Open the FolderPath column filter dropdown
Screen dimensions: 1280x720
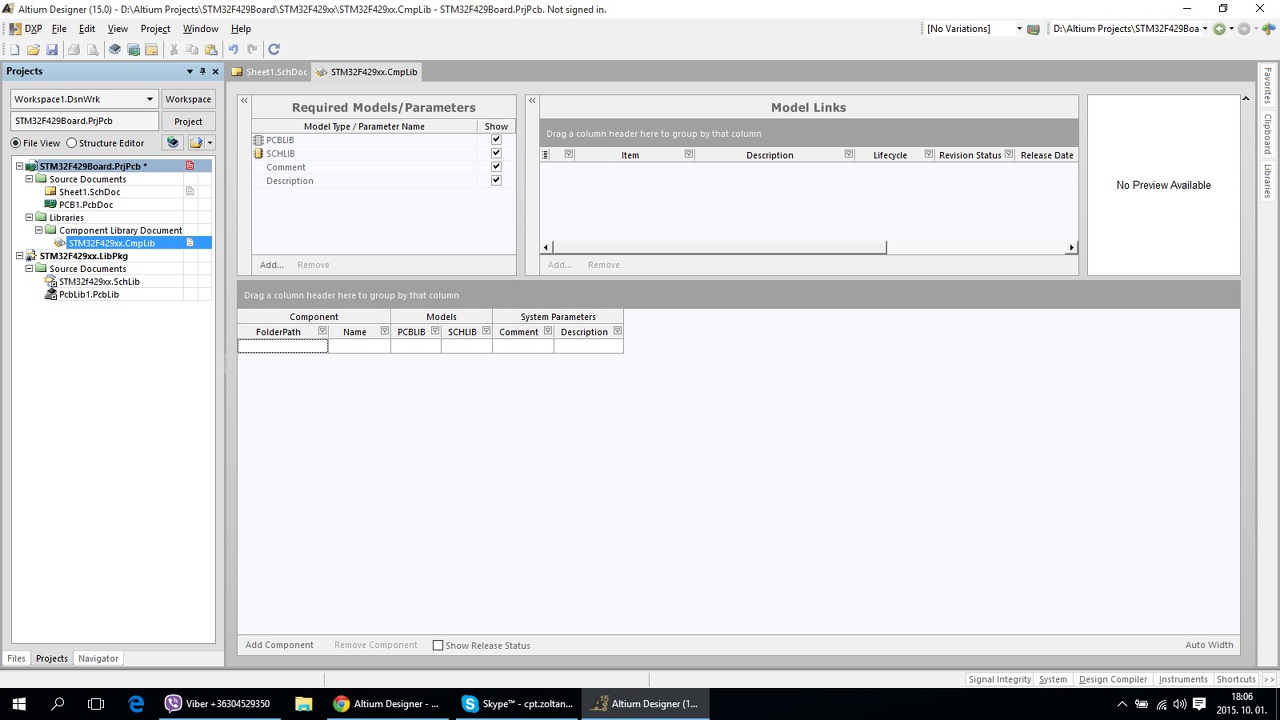(x=322, y=331)
